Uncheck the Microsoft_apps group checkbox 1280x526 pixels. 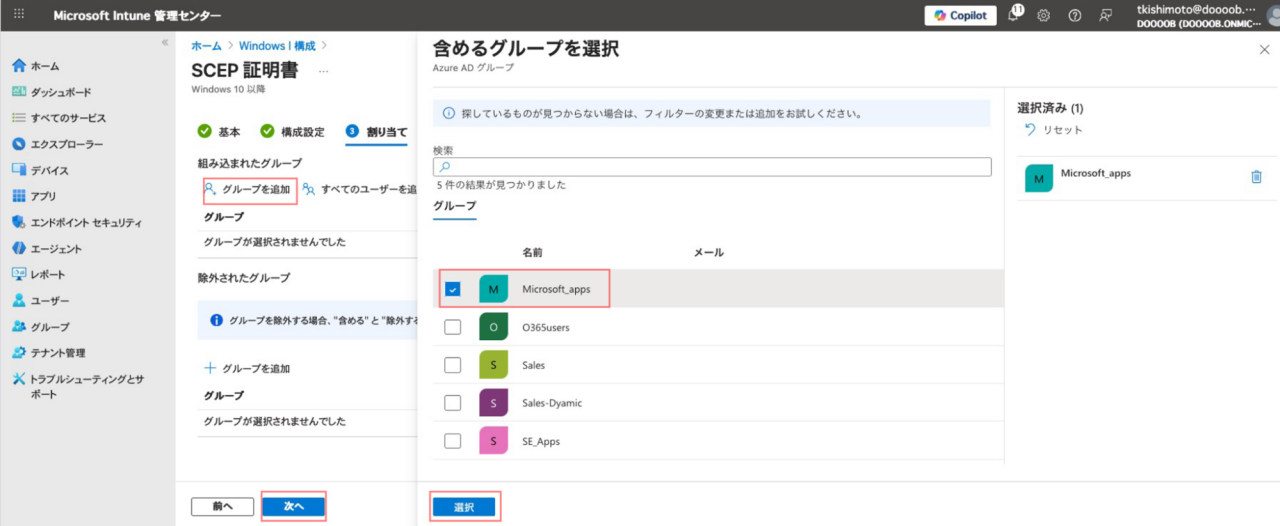click(452, 289)
